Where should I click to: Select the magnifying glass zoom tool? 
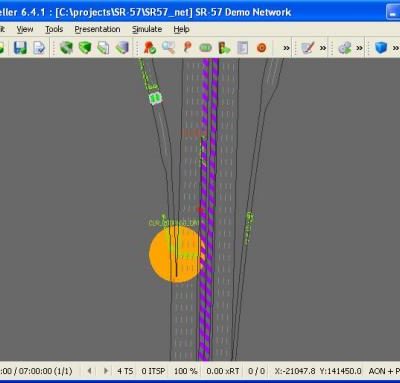(x=168, y=48)
